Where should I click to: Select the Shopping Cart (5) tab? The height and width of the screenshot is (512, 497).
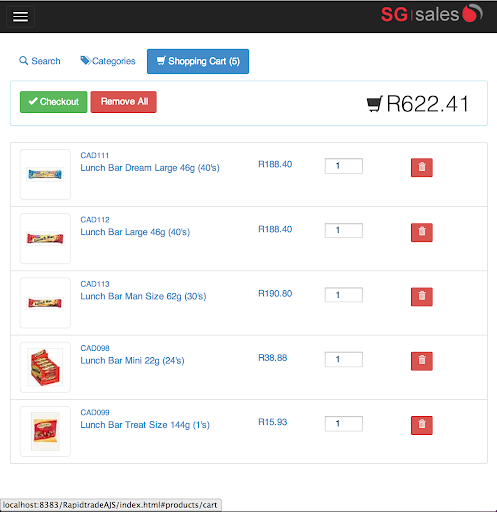coord(198,61)
